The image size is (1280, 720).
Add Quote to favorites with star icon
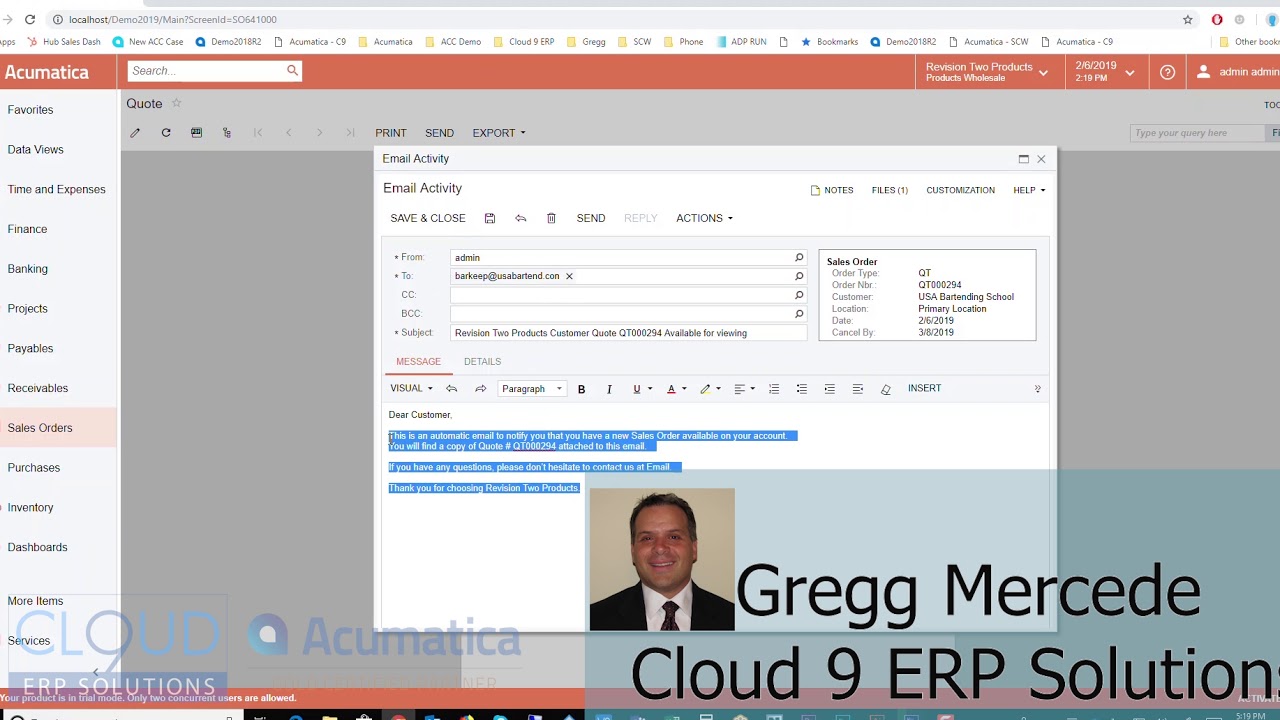pos(176,103)
